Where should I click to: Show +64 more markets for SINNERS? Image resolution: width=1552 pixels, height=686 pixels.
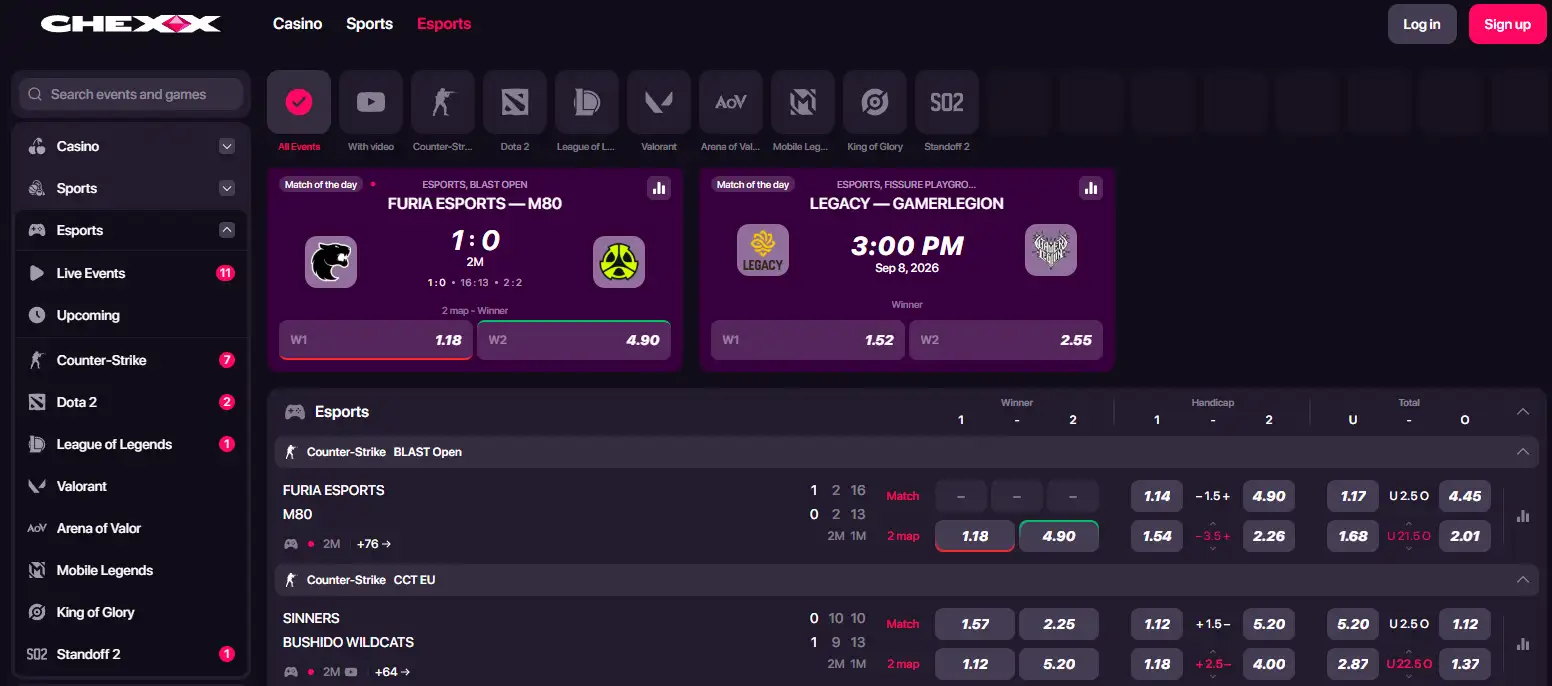click(392, 672)
